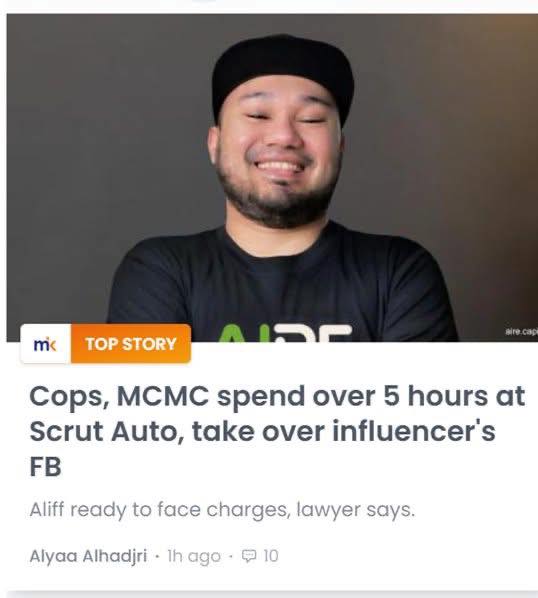Click the word FB in the headline
Screen dimensions: 538x598
[45, 467]
